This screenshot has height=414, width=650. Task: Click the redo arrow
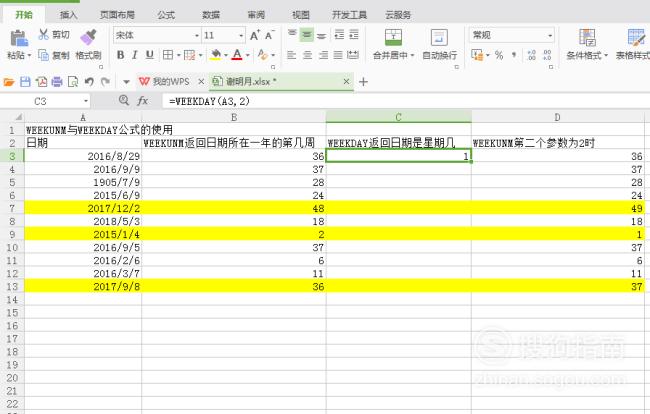pos(106,82)
